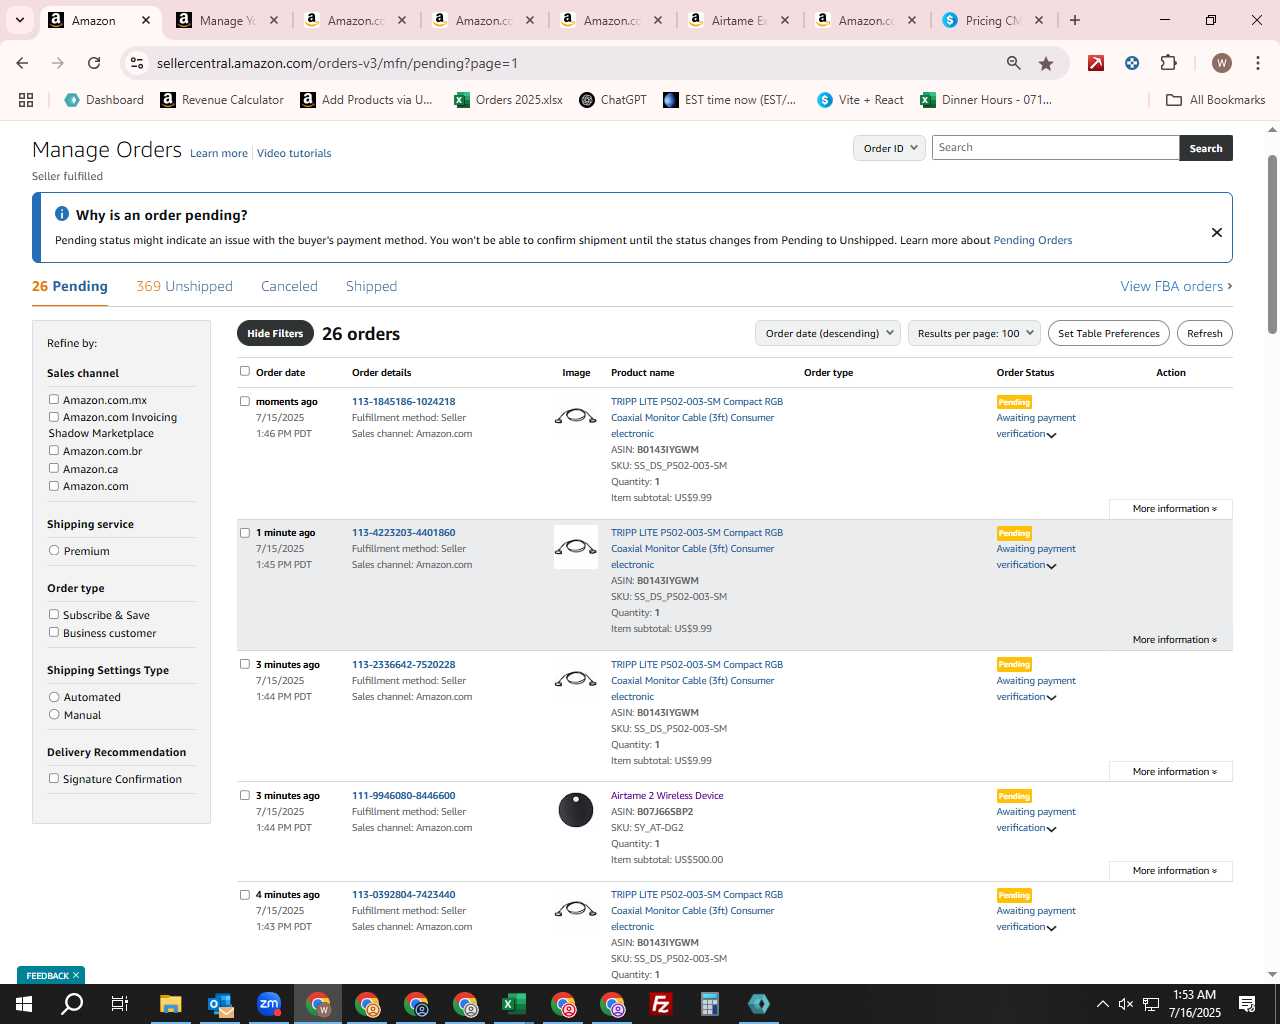Click the order search input field
The image size is (1280, 1024).
pos(1055,148)
